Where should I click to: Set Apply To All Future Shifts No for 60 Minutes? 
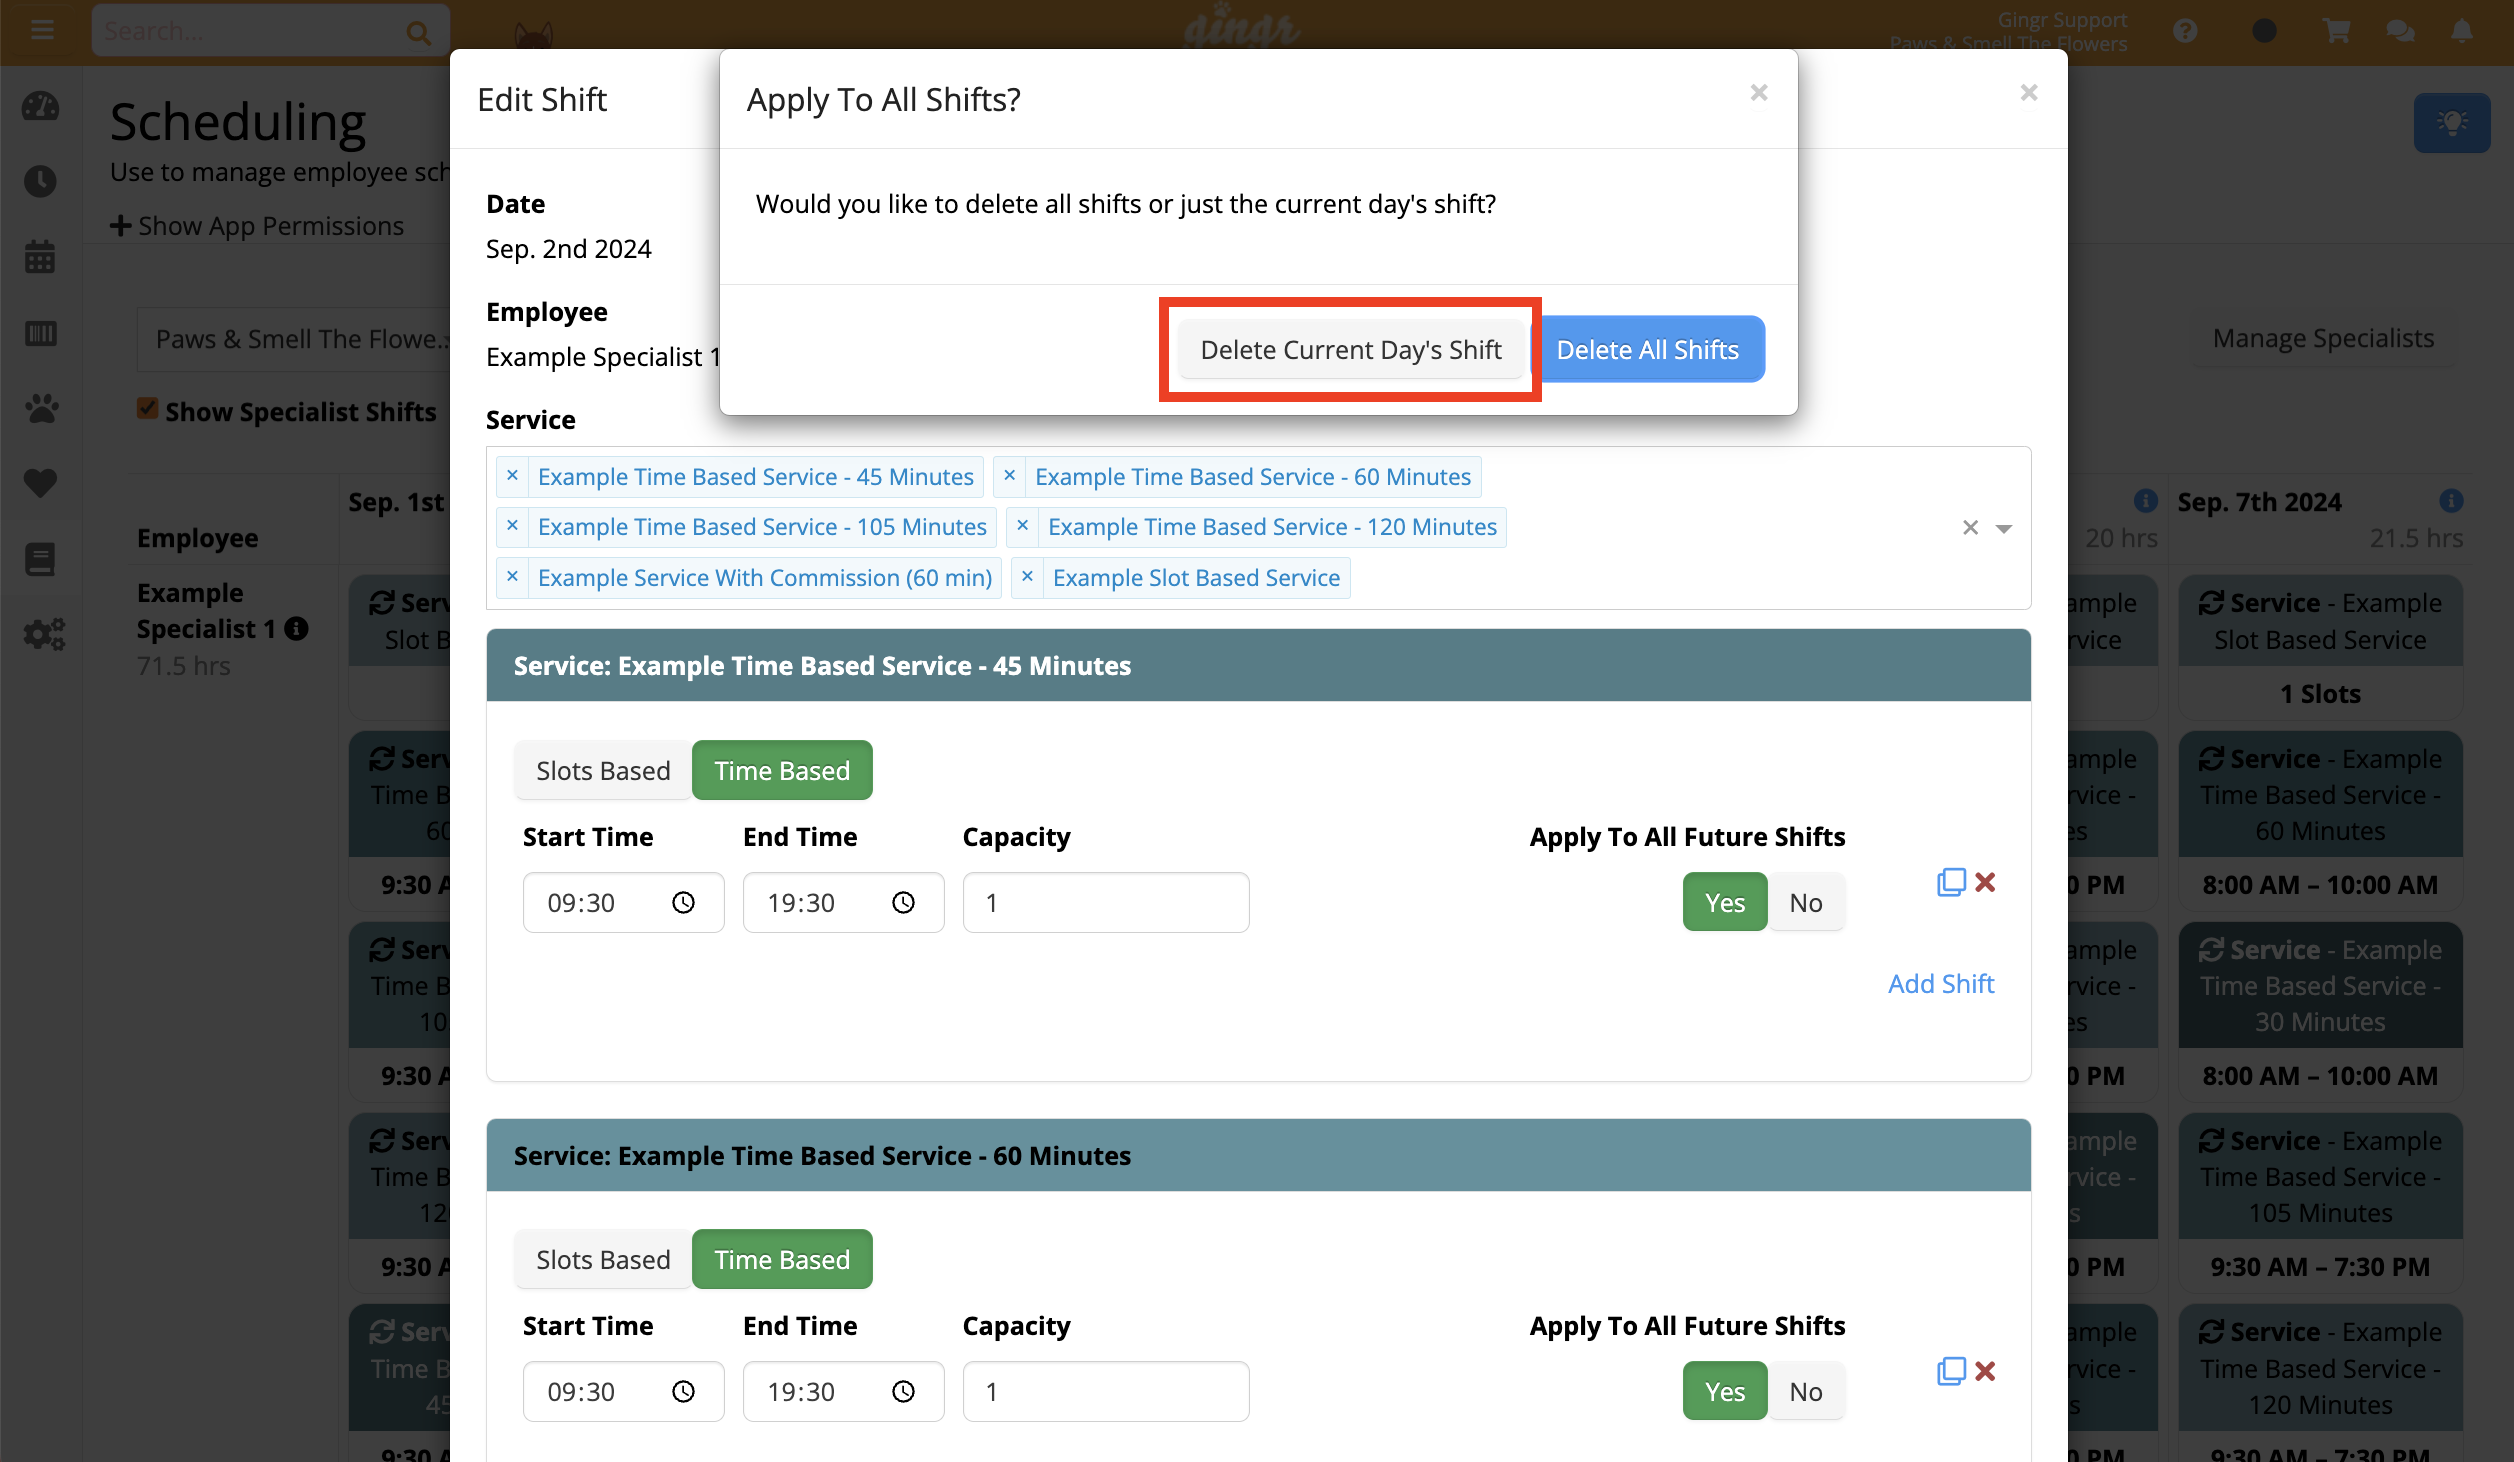tap(1806, 1391)
